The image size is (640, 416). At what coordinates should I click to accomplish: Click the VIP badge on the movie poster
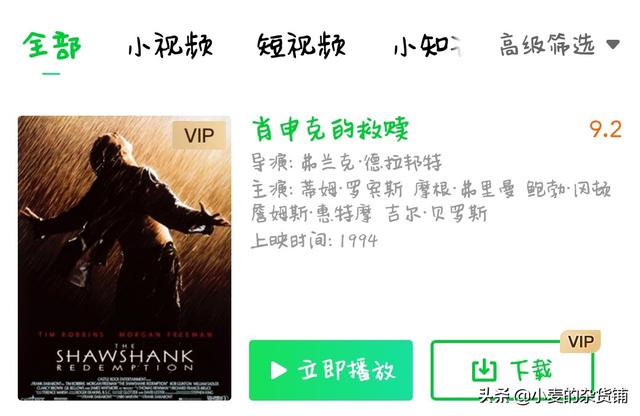click(x=199, y=135)
